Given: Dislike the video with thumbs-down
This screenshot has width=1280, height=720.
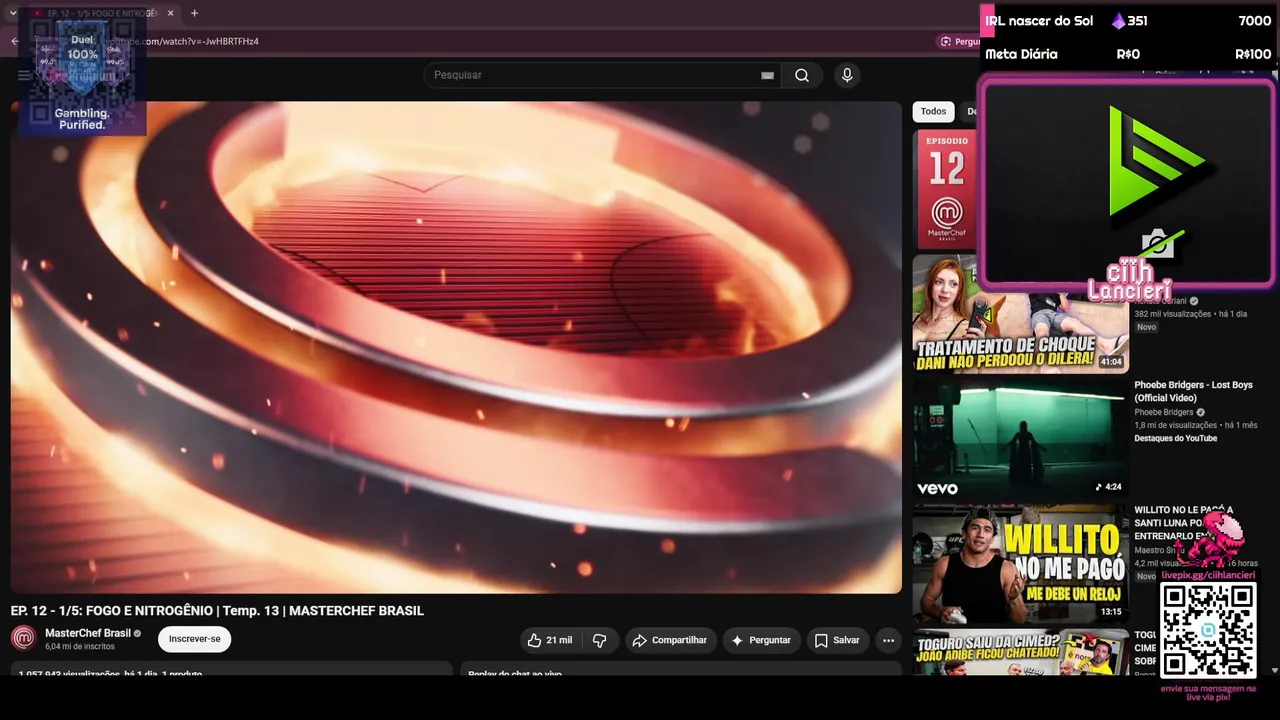Looking at the screenshot, I should [x=600, y=640].
